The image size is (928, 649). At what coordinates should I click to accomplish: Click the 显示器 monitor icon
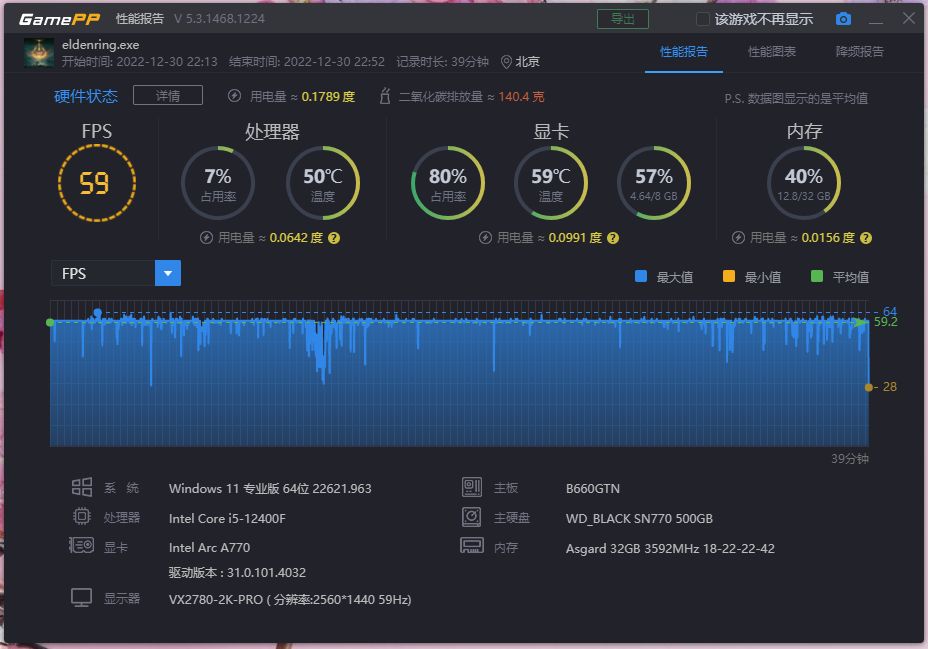pyautogui.click(x=84, y=597)
